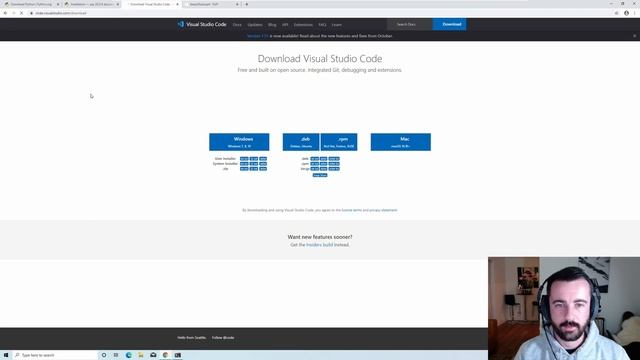The height and width of the screenshot is (360, 640).
Task: Dismiss the version announcement banner
Action: [x=634, y=36]
